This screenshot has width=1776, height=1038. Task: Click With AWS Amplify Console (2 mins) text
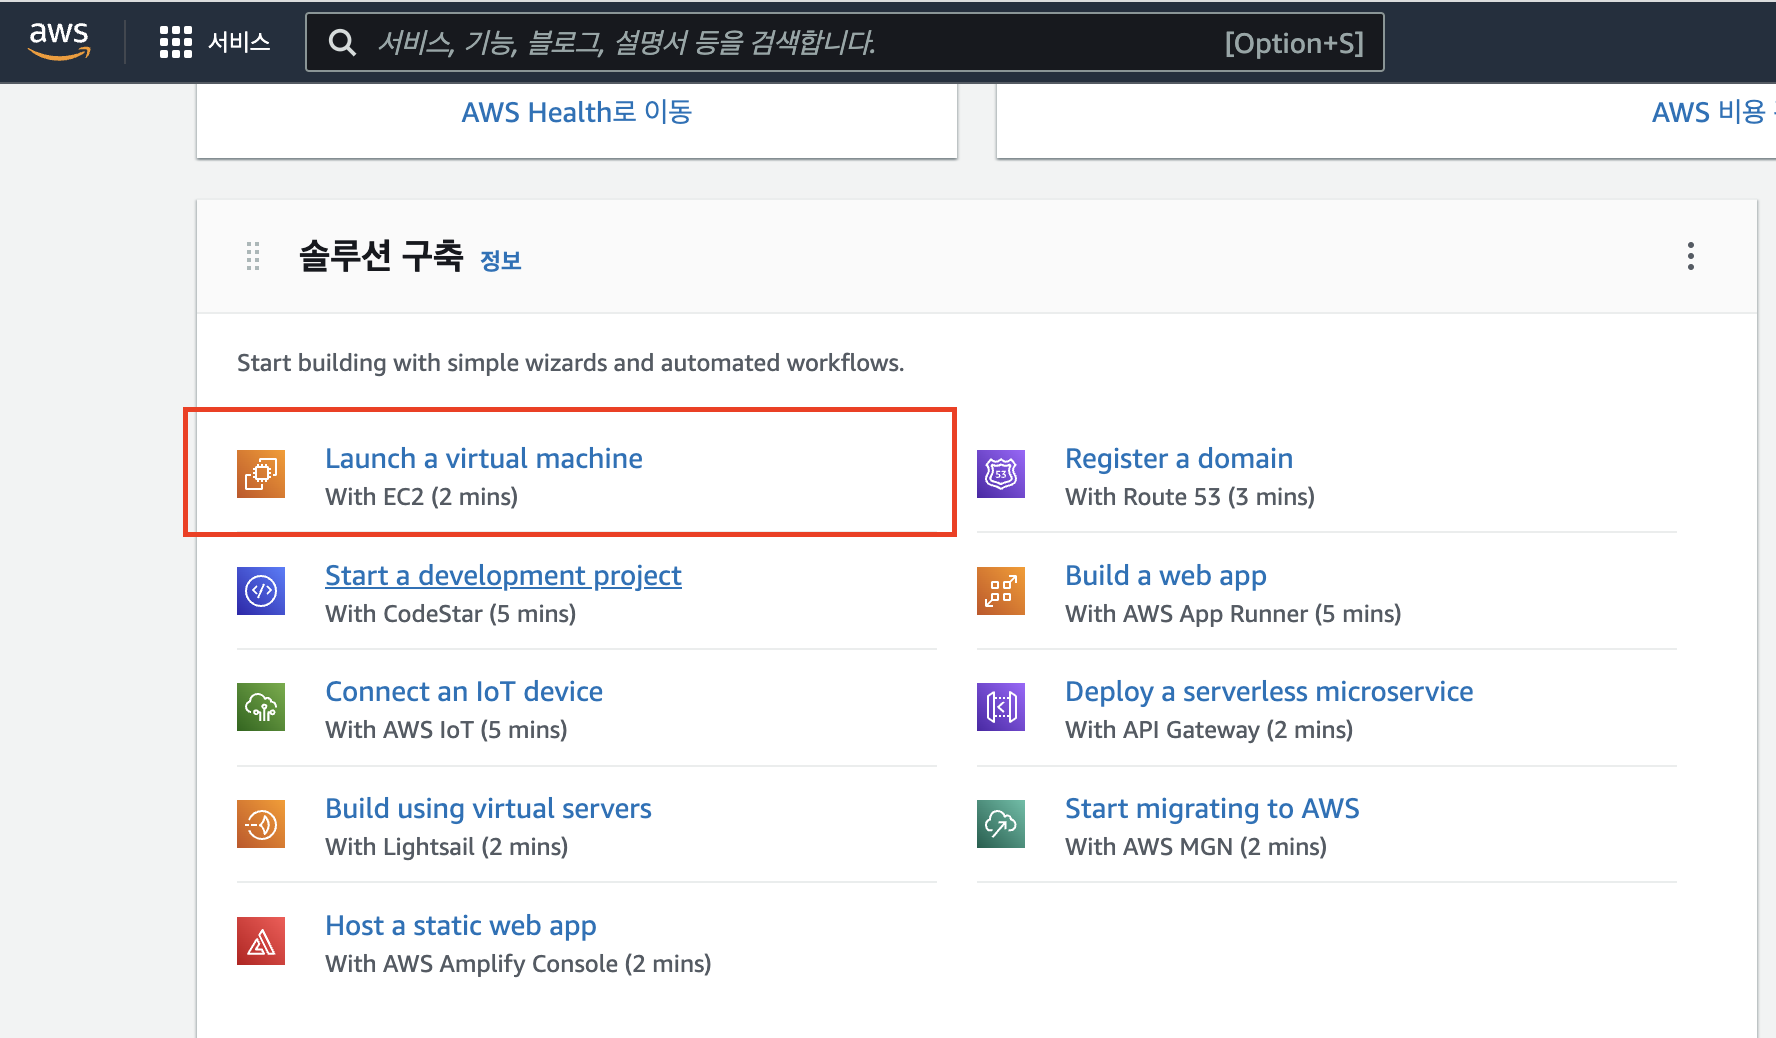pos(518,964)
